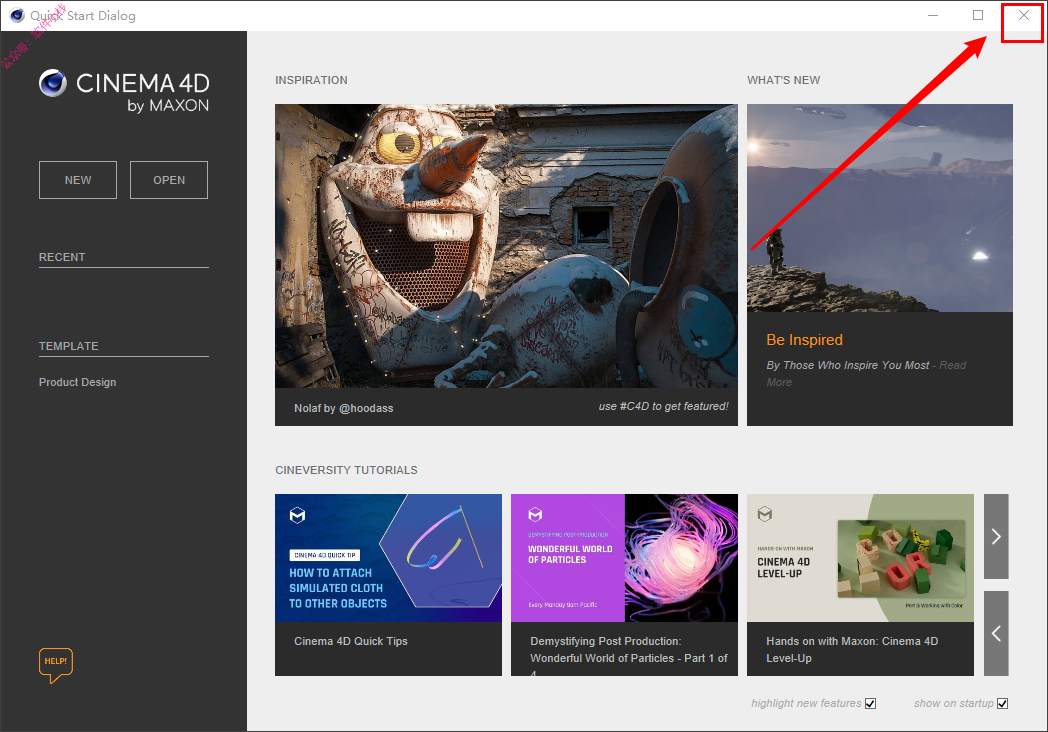Open the simulated cloth tutorial thumbnail
The height and width of the screenshot is (732, 1048).
pos(388,558)
